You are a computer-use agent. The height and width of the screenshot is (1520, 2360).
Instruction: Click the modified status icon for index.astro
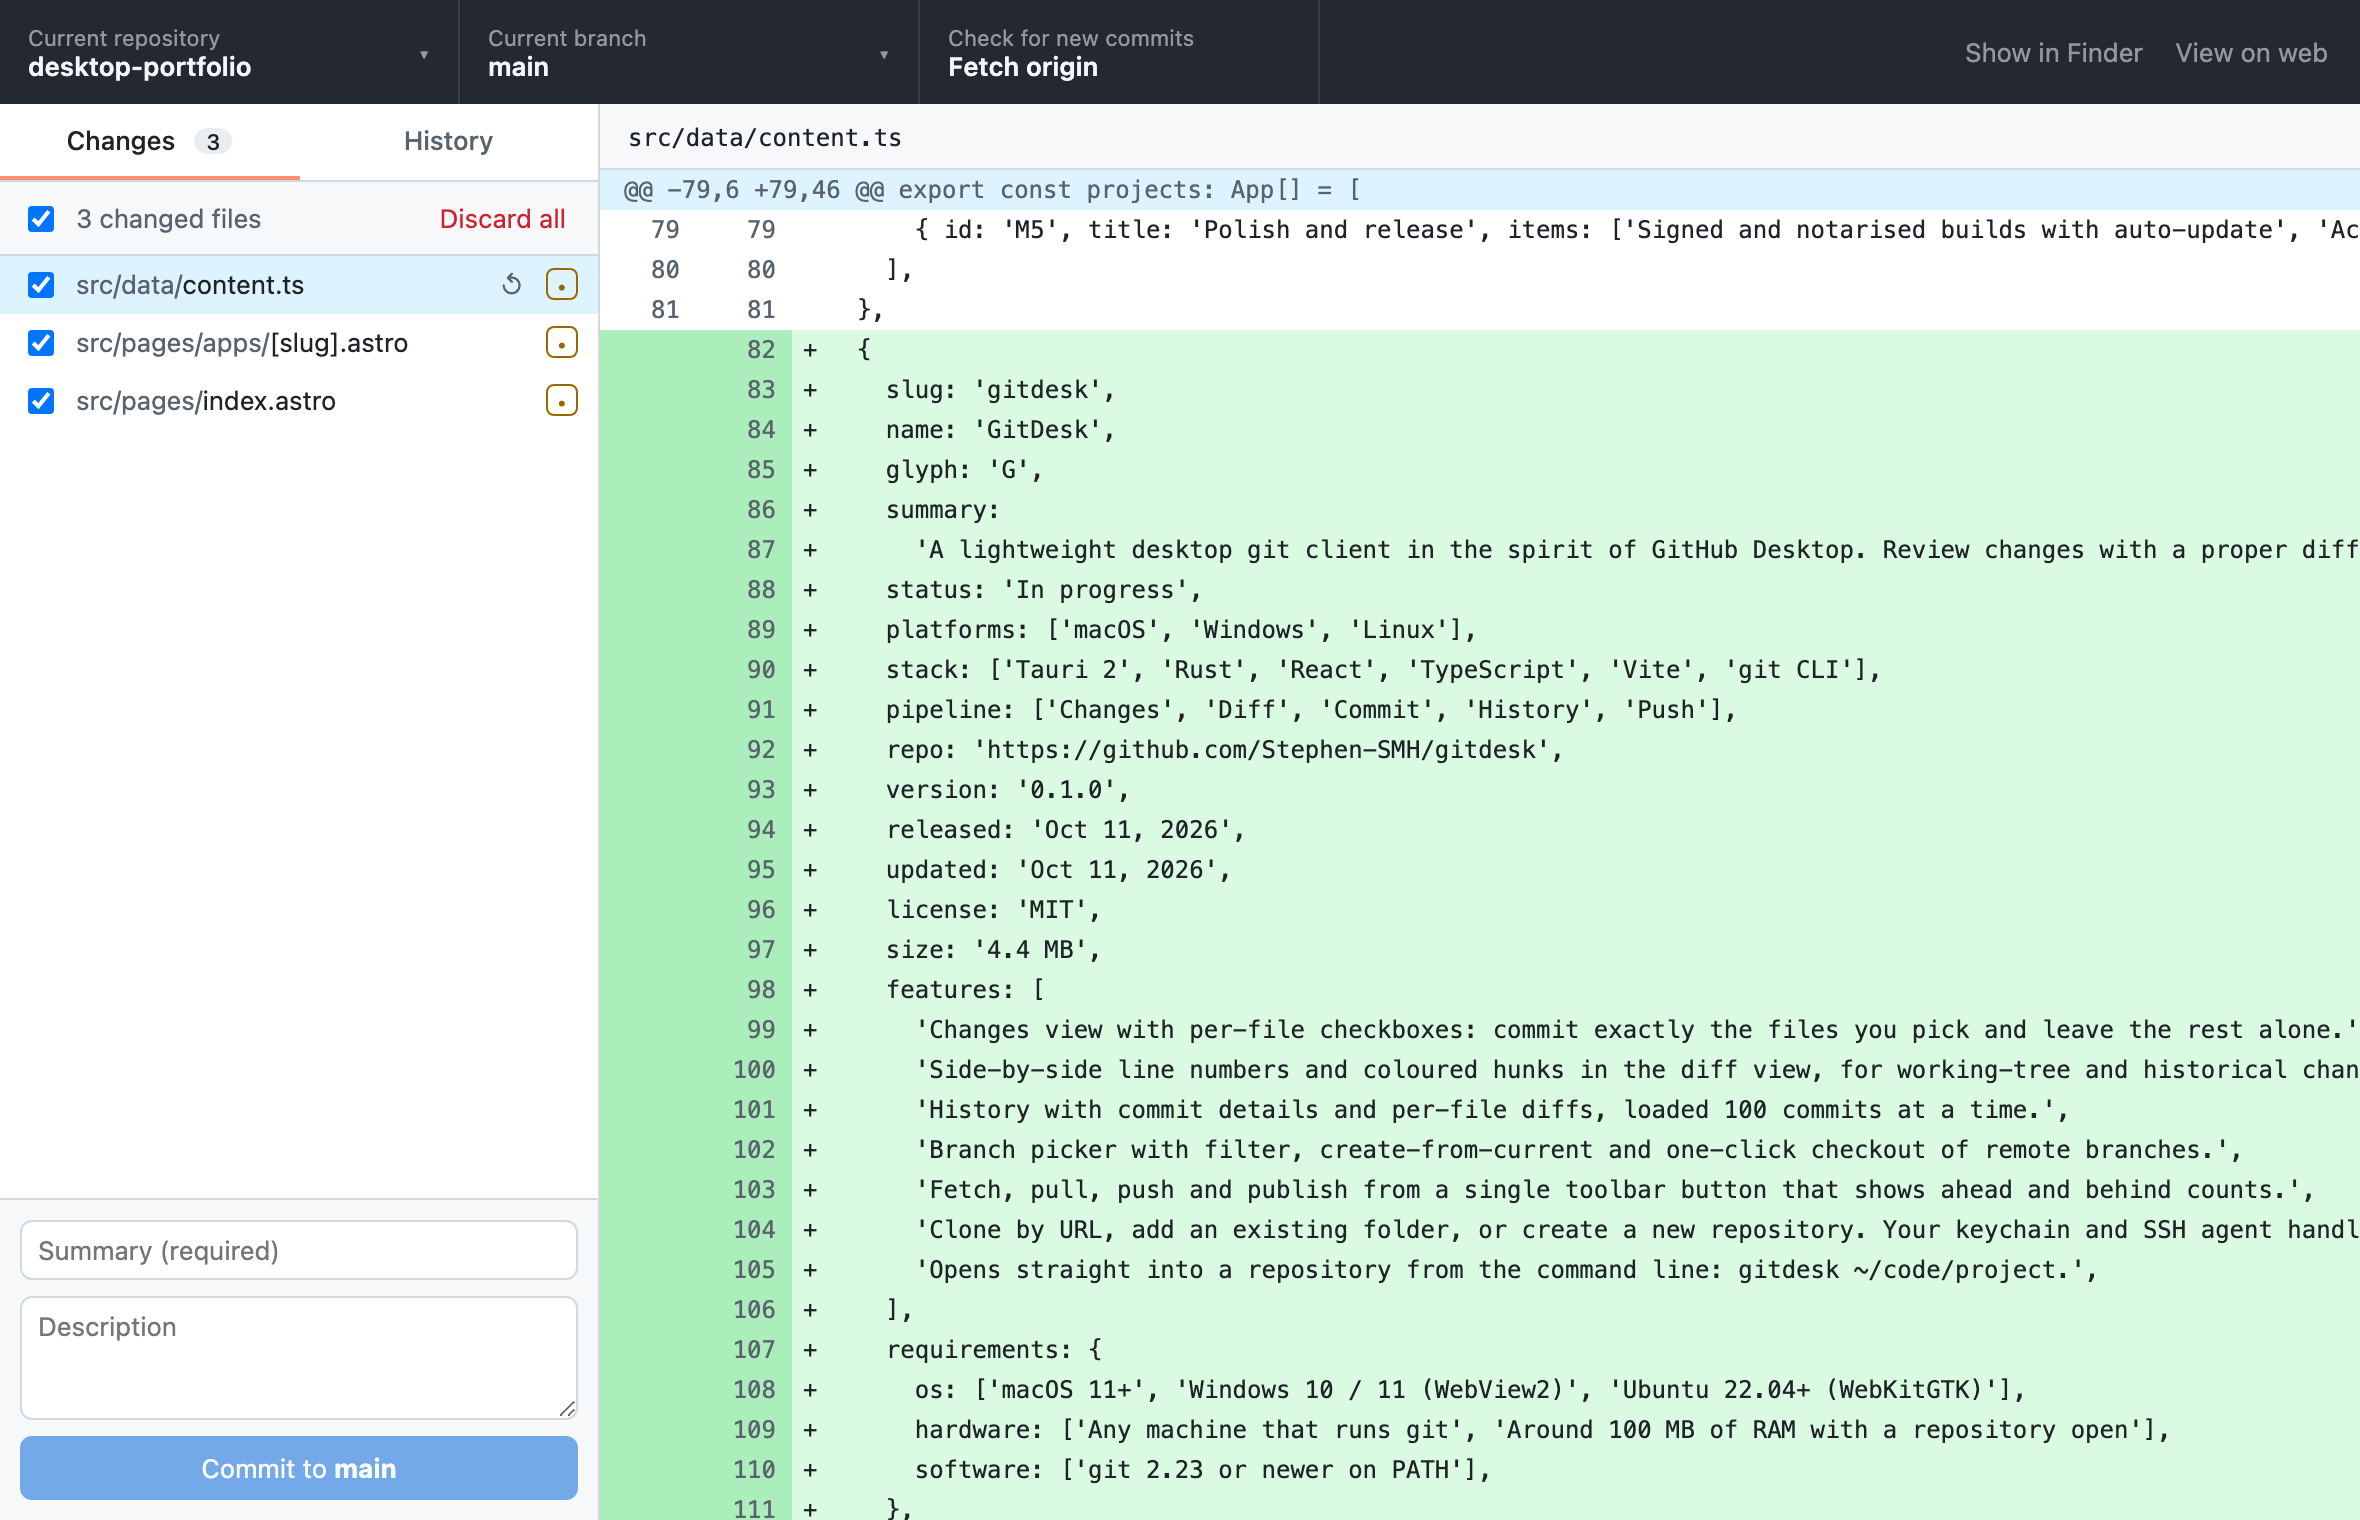562,401
